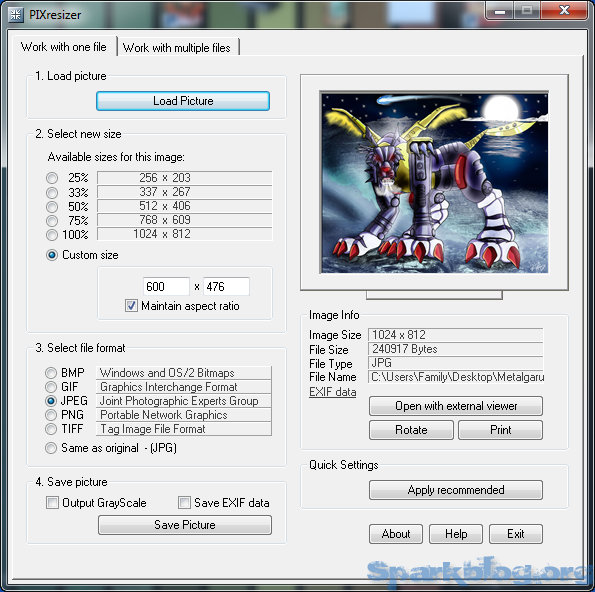Select GIF file format
The width and height of the screenshot is (595, 592).
pos(51,387)
